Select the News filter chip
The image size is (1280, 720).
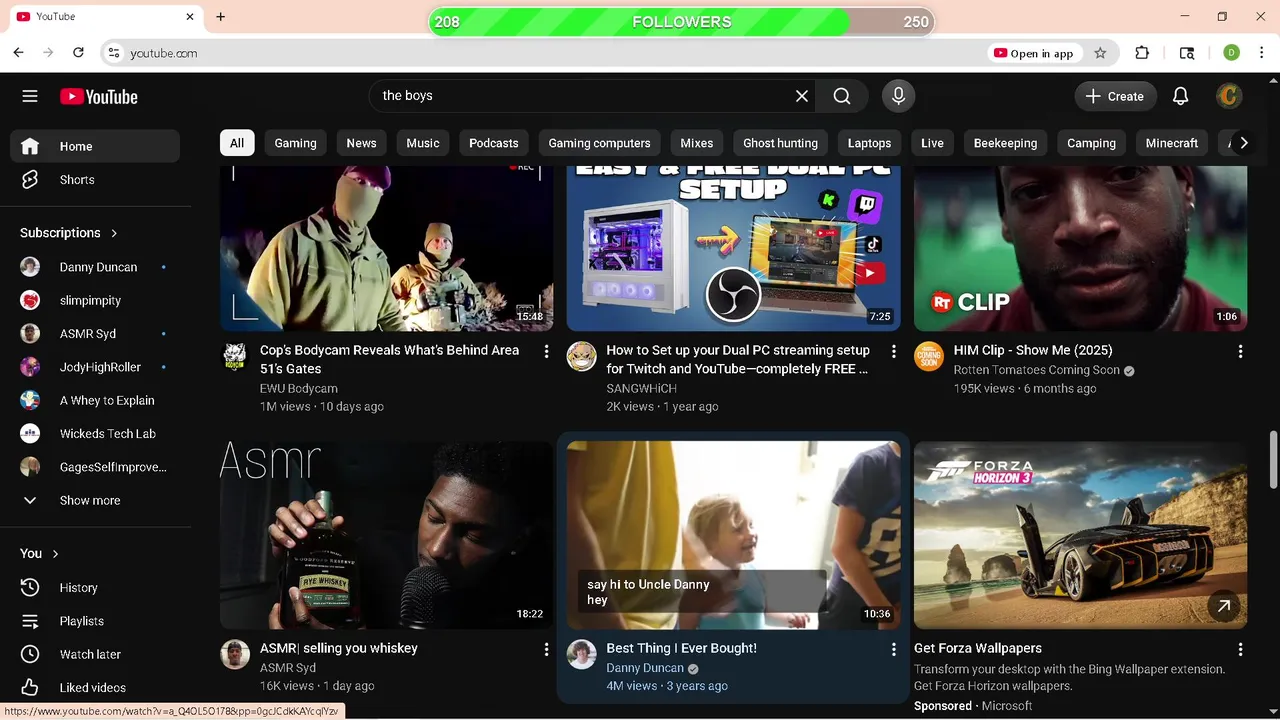click(362, 143)
